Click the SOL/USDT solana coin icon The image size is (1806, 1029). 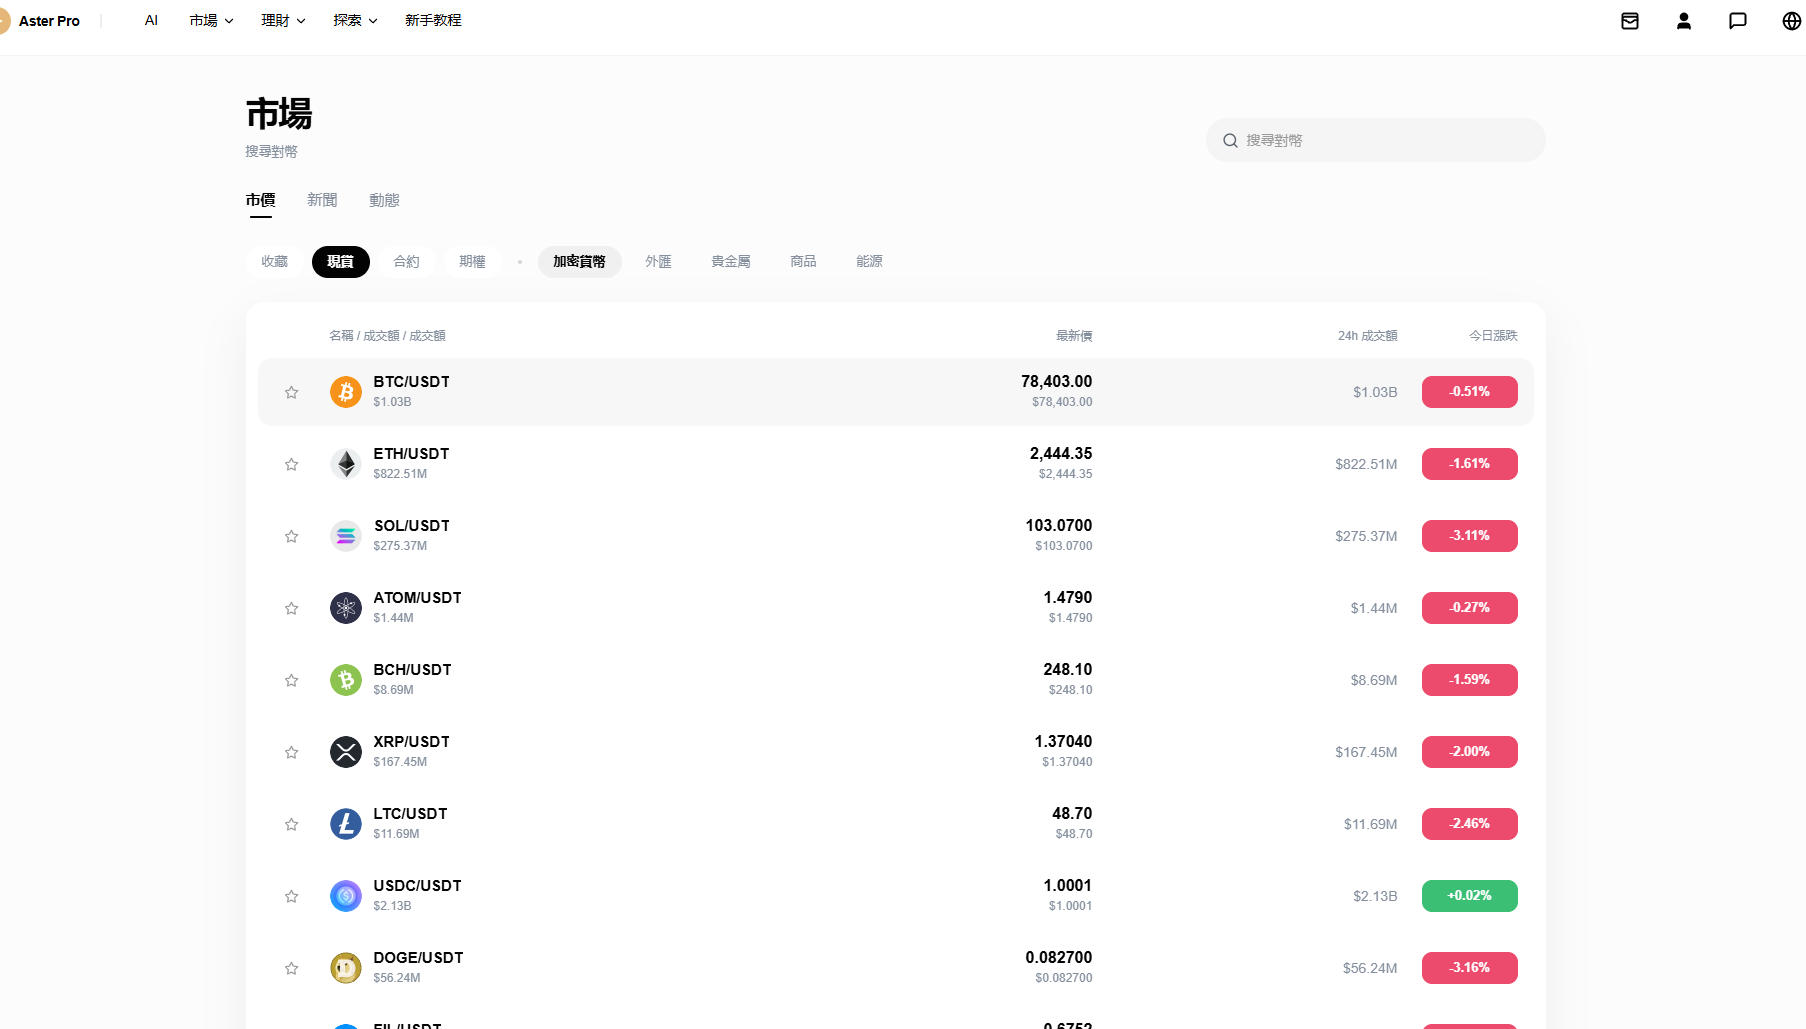[346, 536]
